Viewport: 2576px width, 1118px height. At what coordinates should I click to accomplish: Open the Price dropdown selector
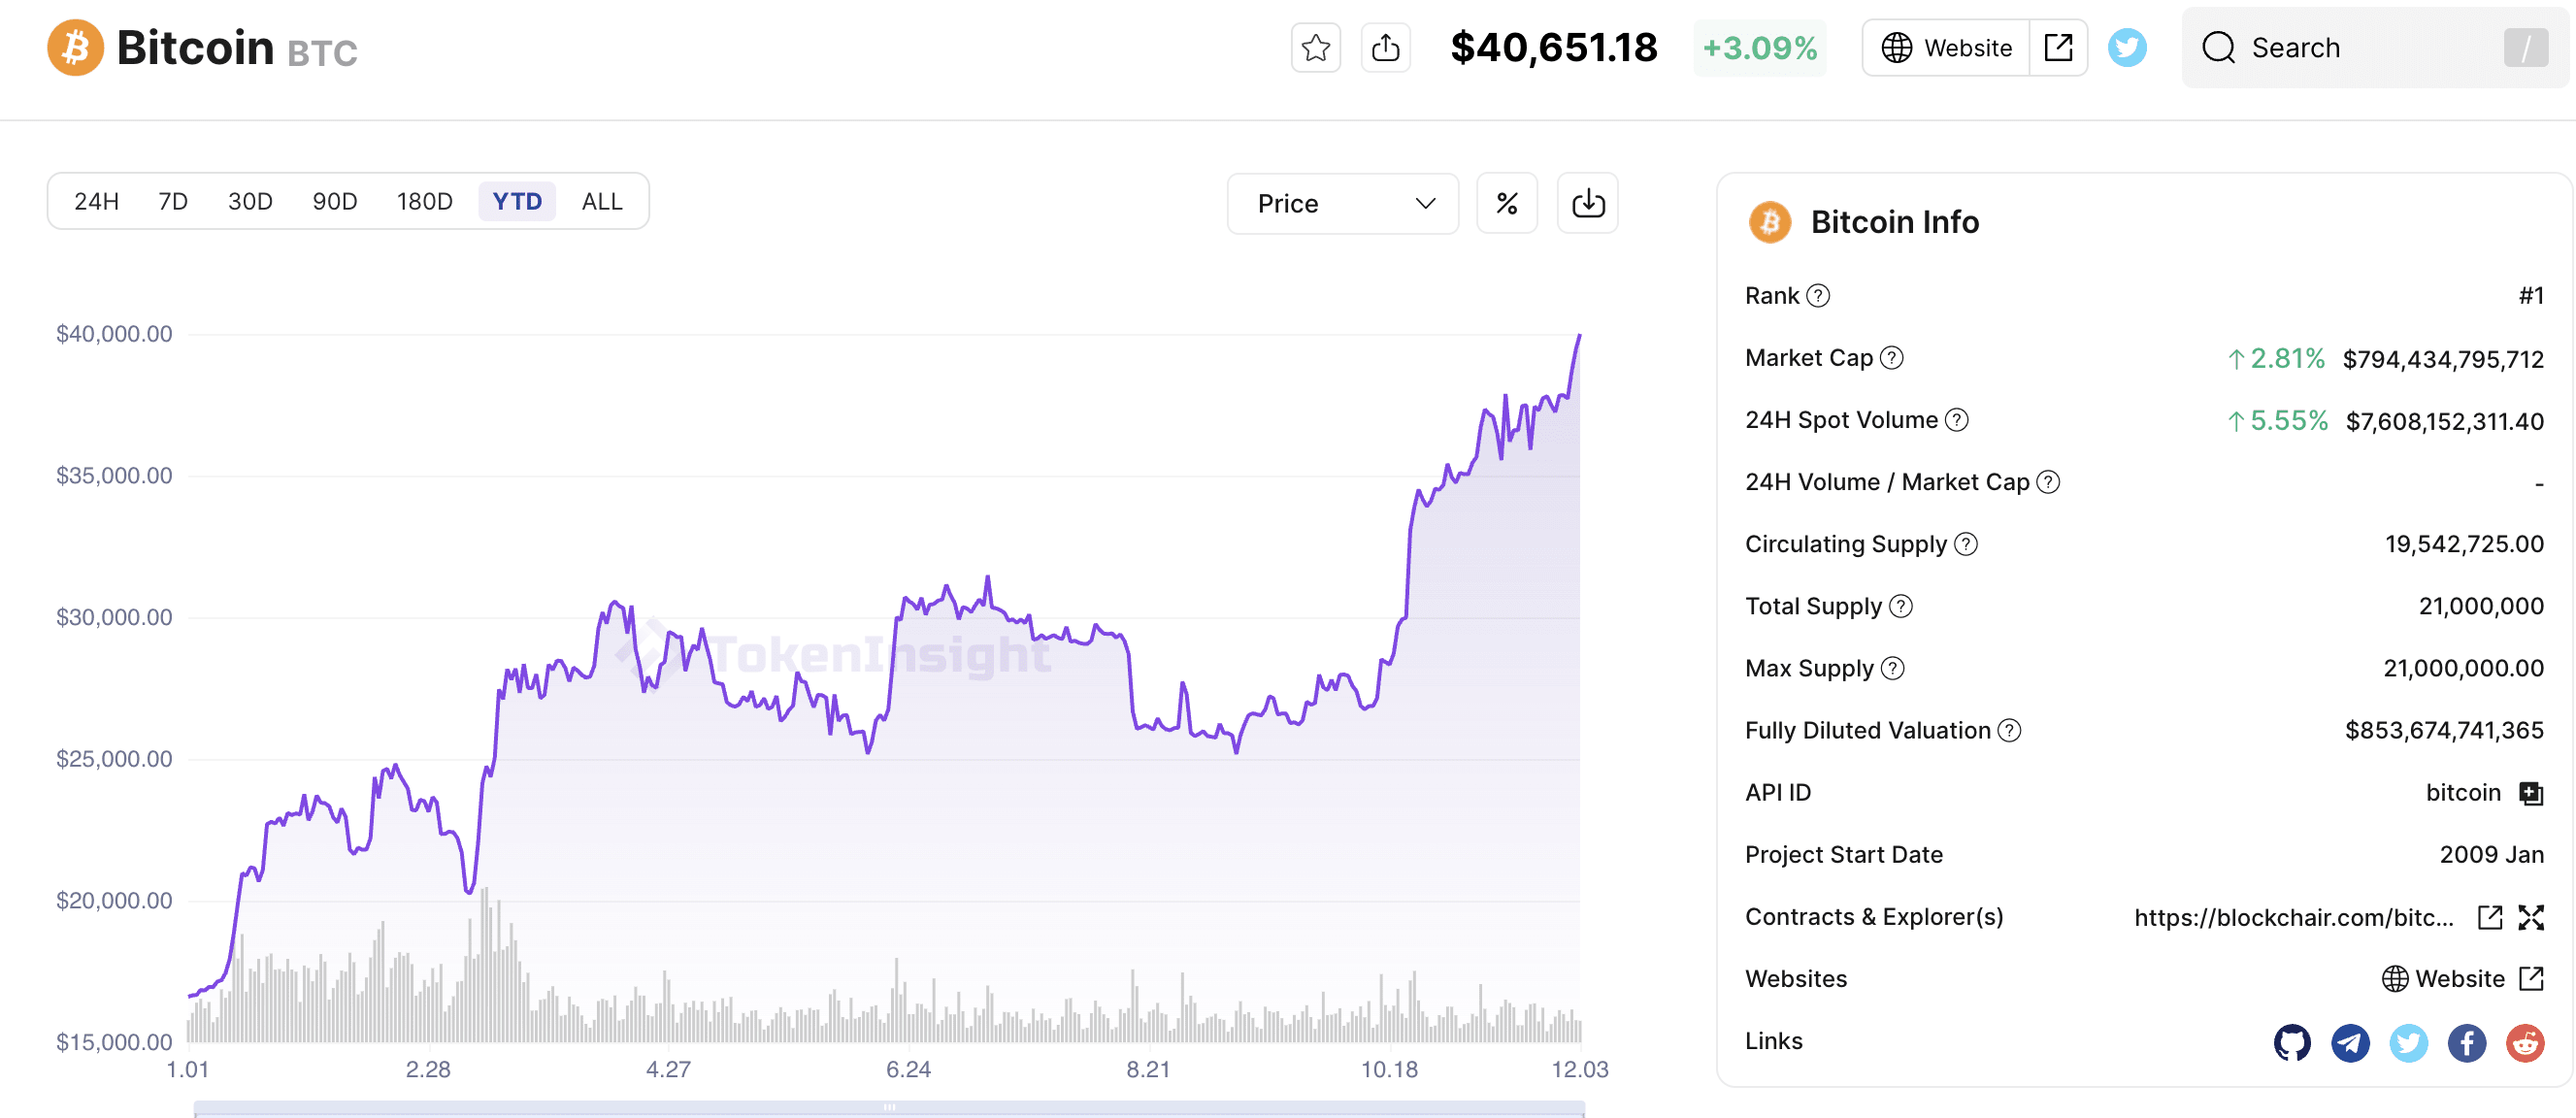click(1343, 203)
